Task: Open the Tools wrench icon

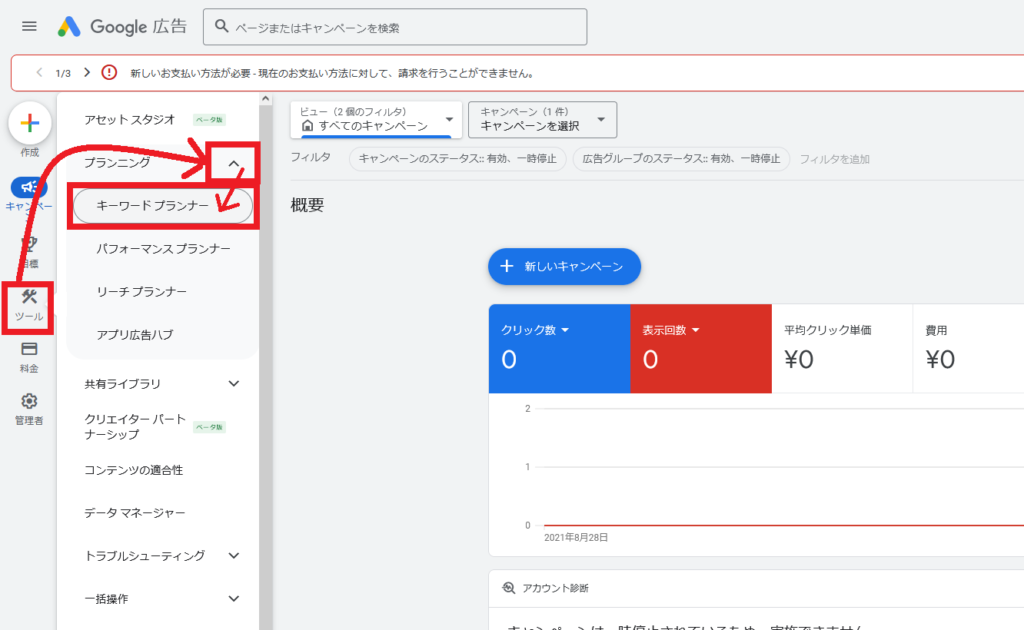Action: (29, 297)
